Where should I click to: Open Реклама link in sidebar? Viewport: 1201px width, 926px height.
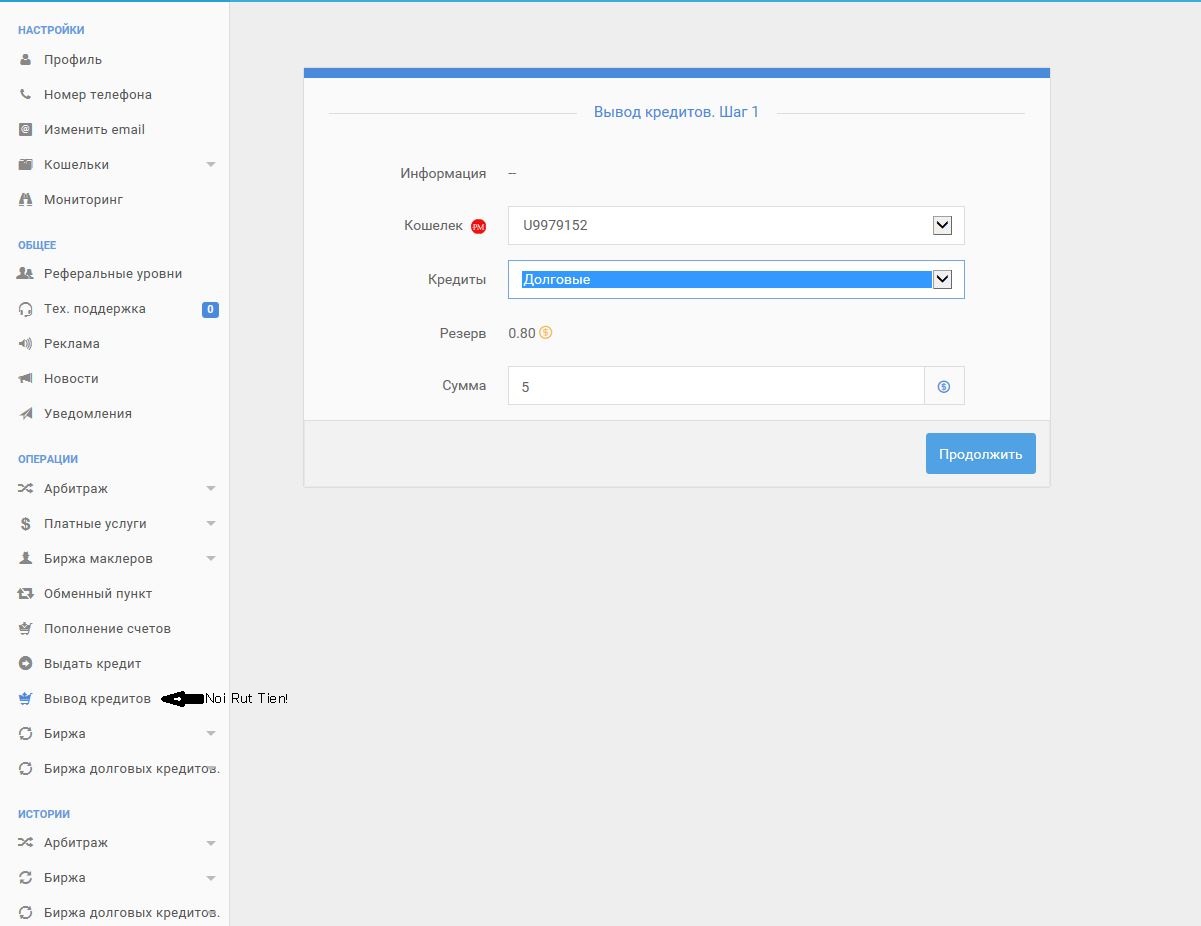72,344
